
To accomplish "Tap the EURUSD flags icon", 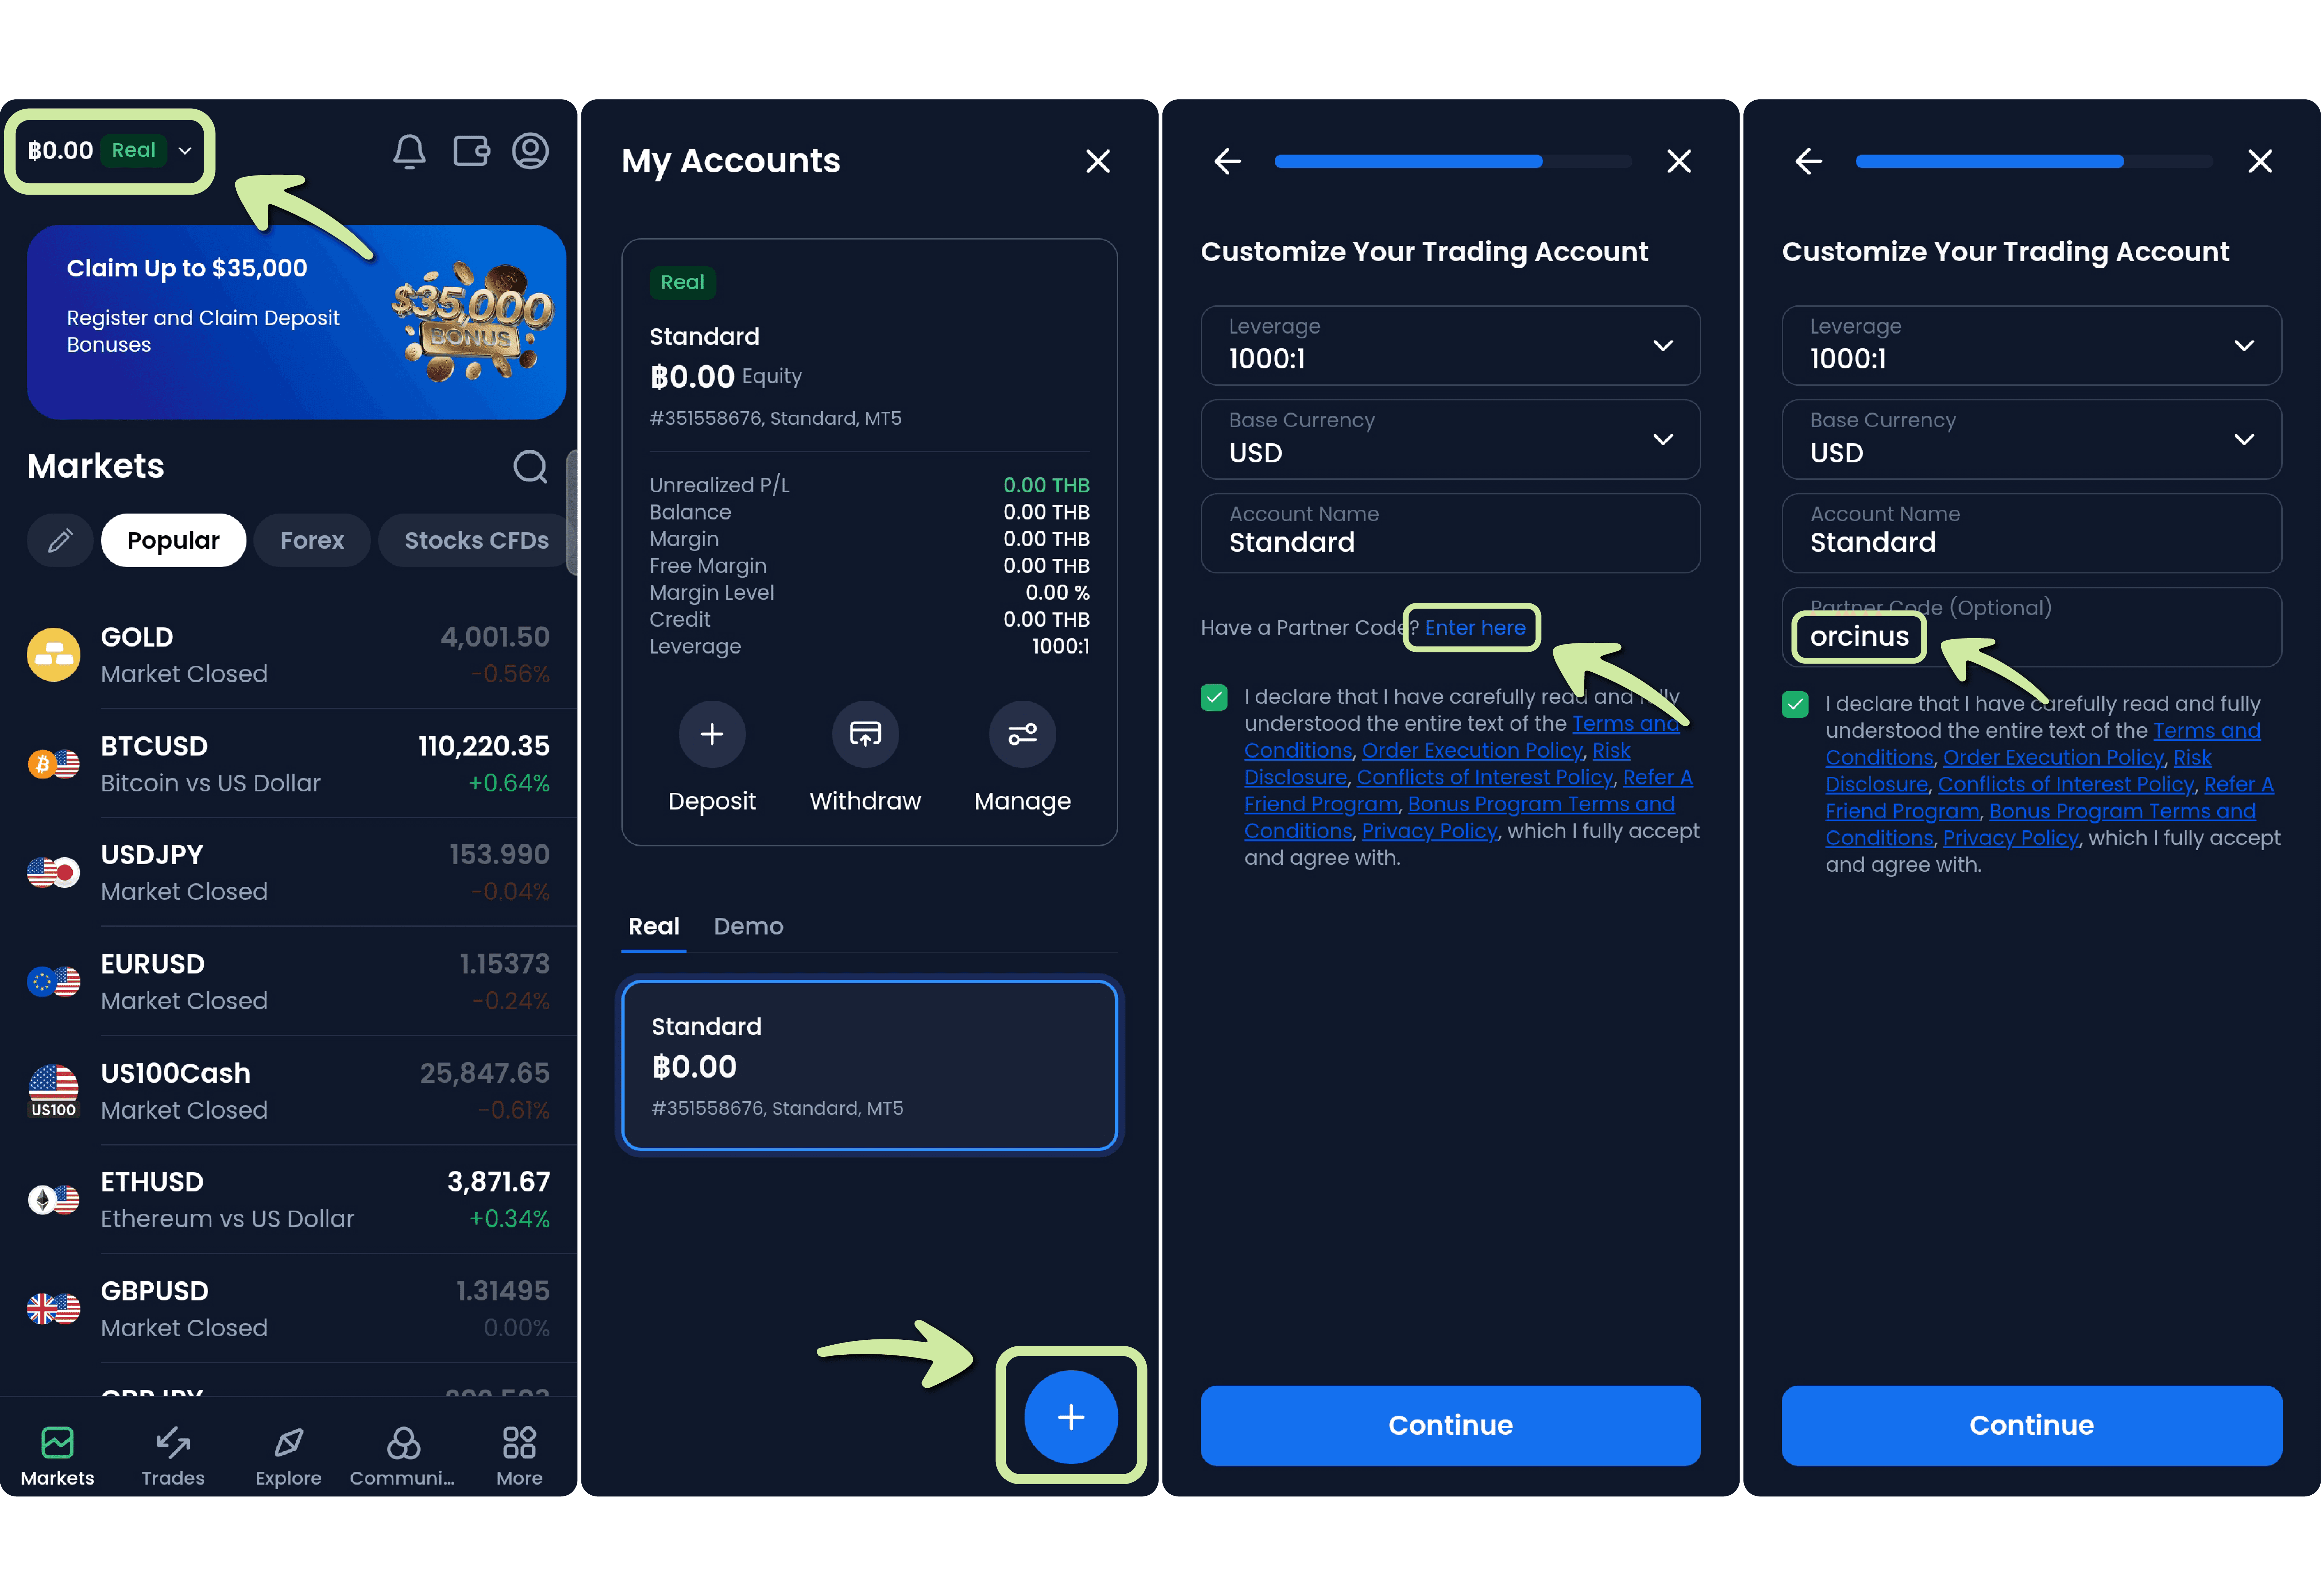I will click(53, 982).
